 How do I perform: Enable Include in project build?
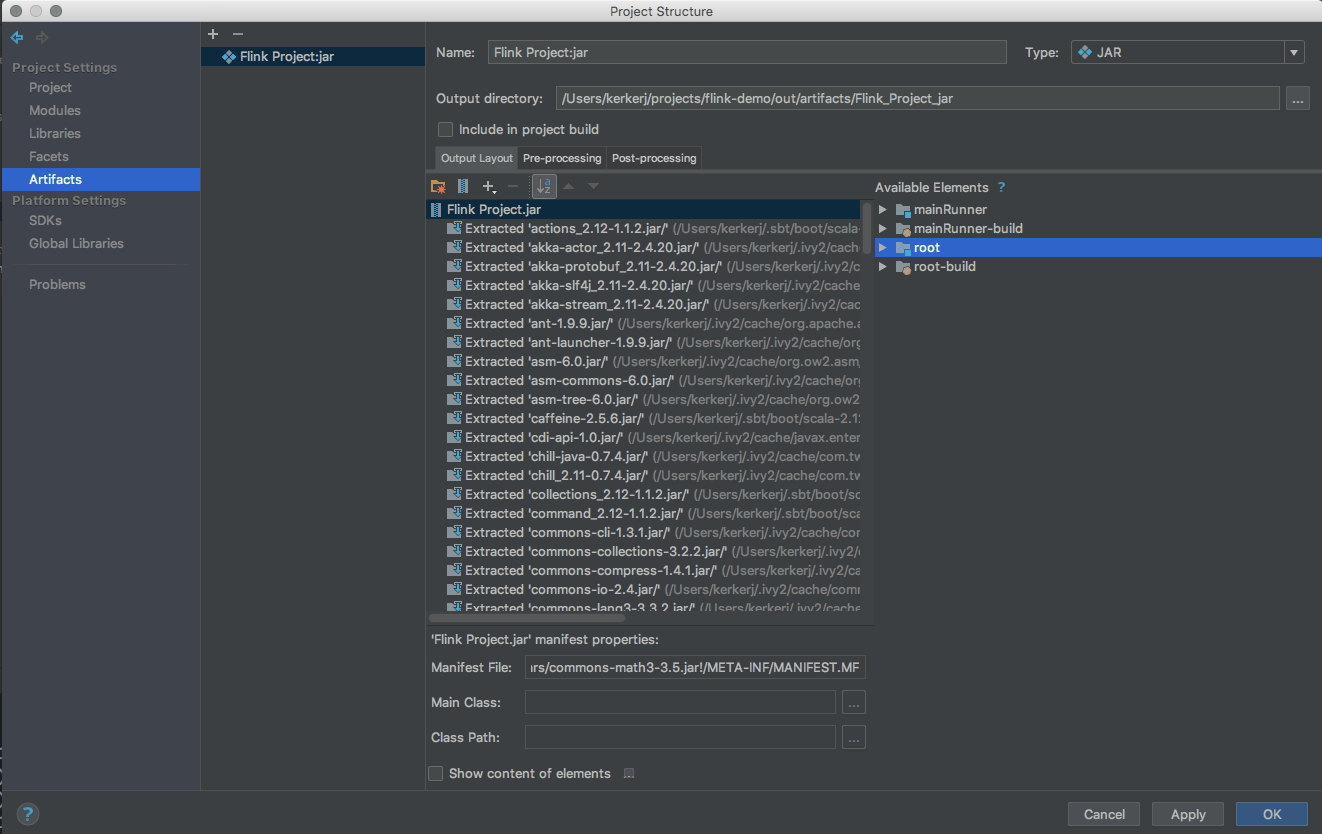click(x=446, y=129)
